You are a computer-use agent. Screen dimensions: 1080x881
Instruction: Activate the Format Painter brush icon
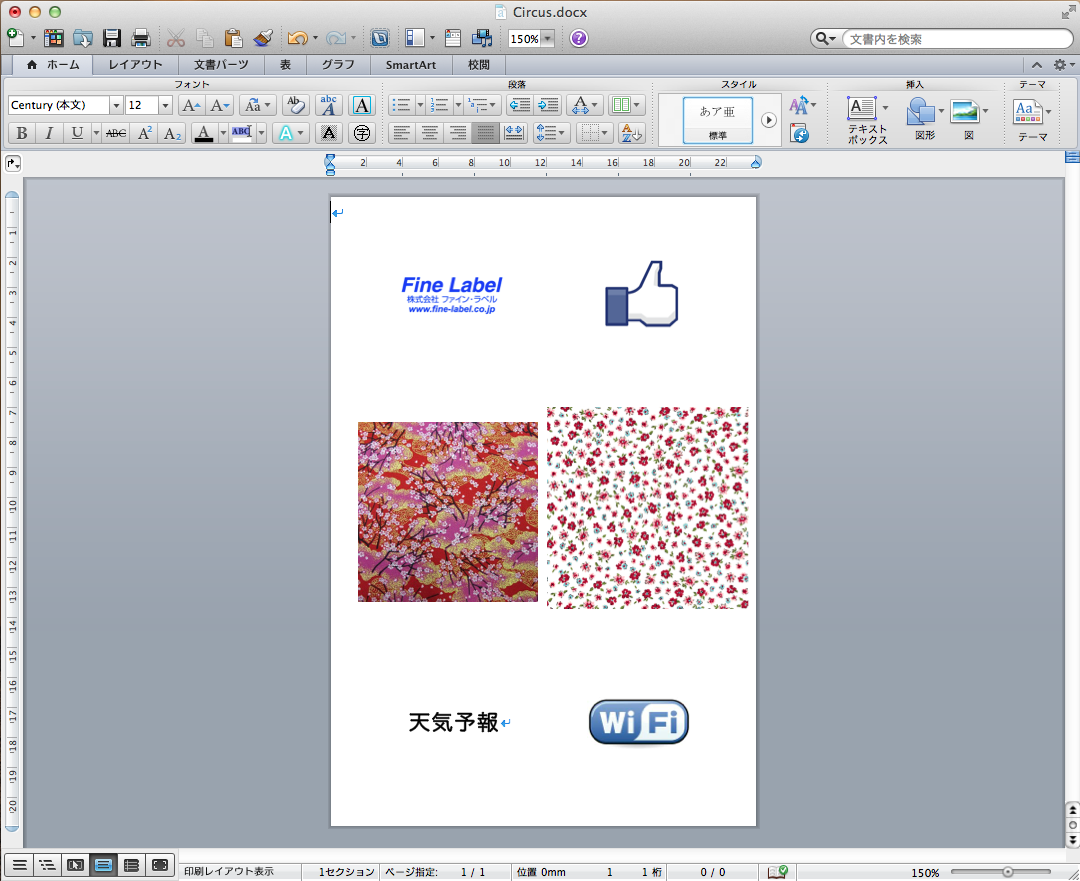(x=263, y=38)
